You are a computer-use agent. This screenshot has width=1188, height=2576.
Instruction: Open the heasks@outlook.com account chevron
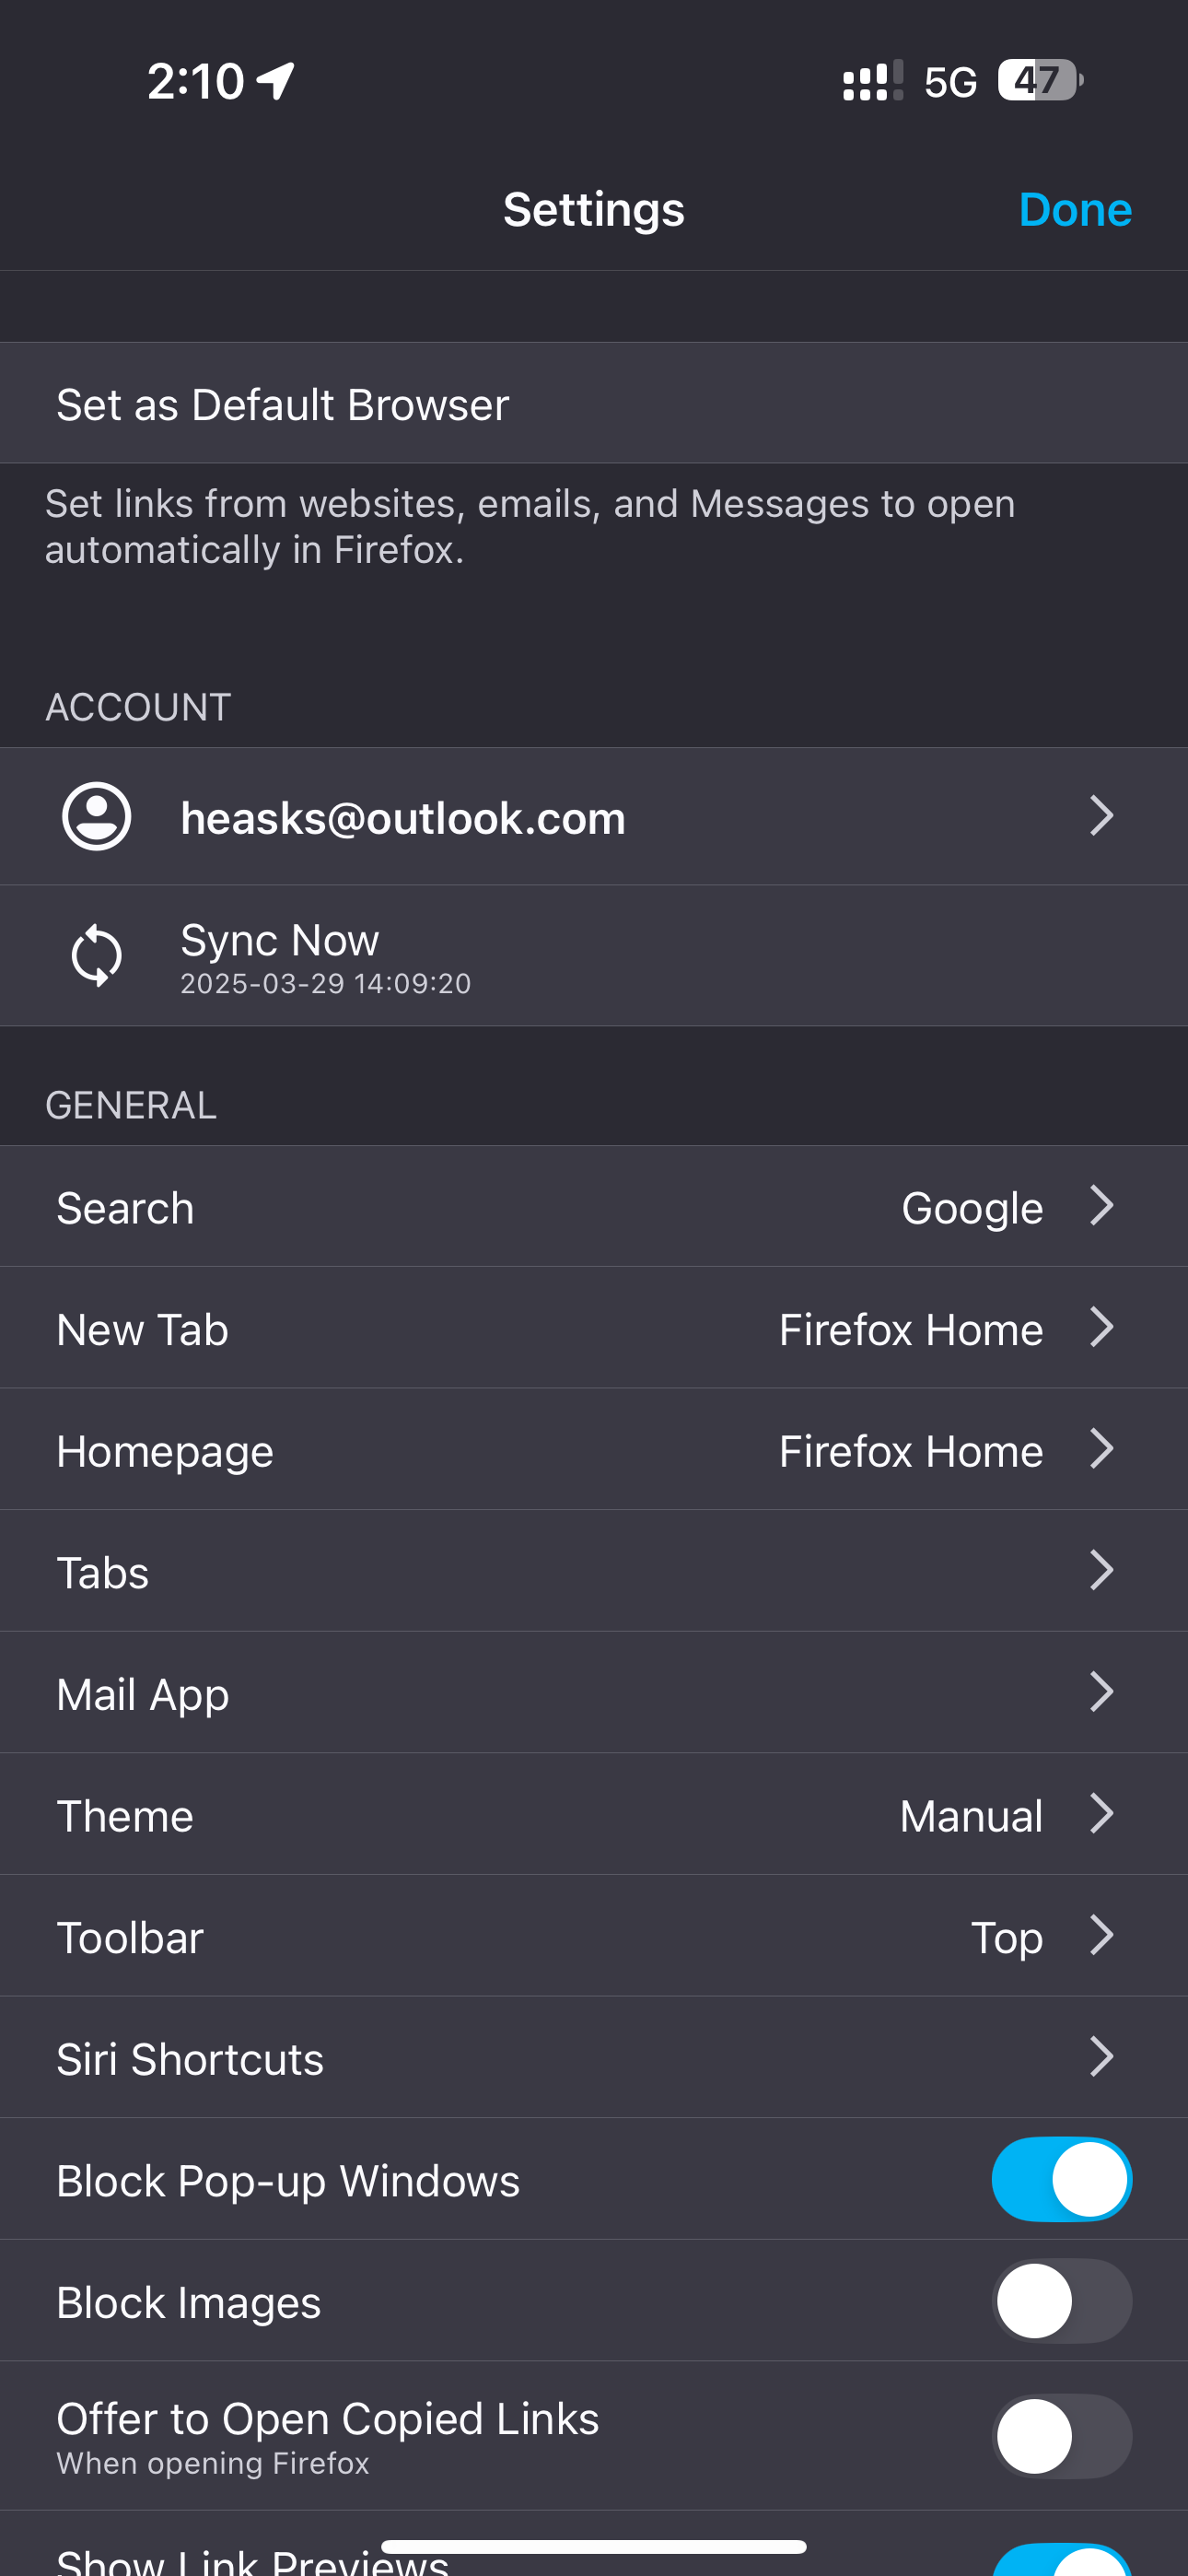(x=1101, y=816)
